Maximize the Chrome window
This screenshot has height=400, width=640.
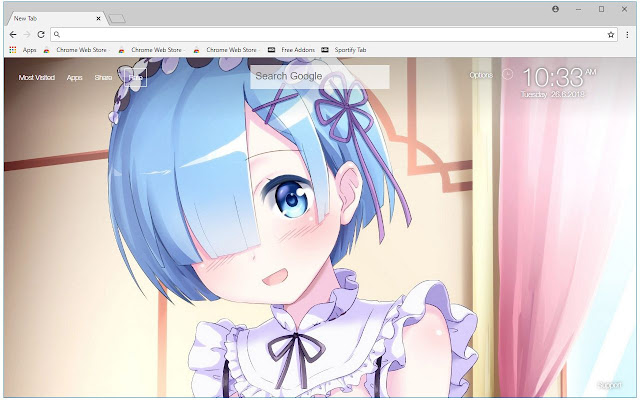coord(601,9)
